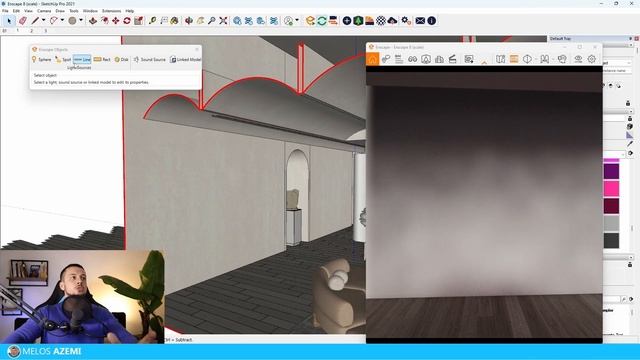Click the Enscape settings gear in SketchUp toolbar
This screenshot has height=360, width=640.
pos(406,20)
